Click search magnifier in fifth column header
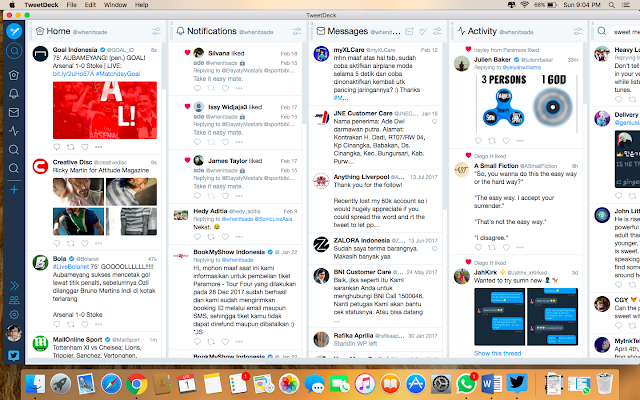 tap(602, 31)
